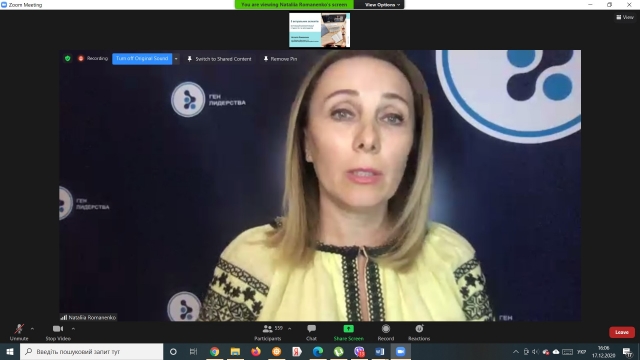Open Cortana circle on taskbar

click(173, 351)
